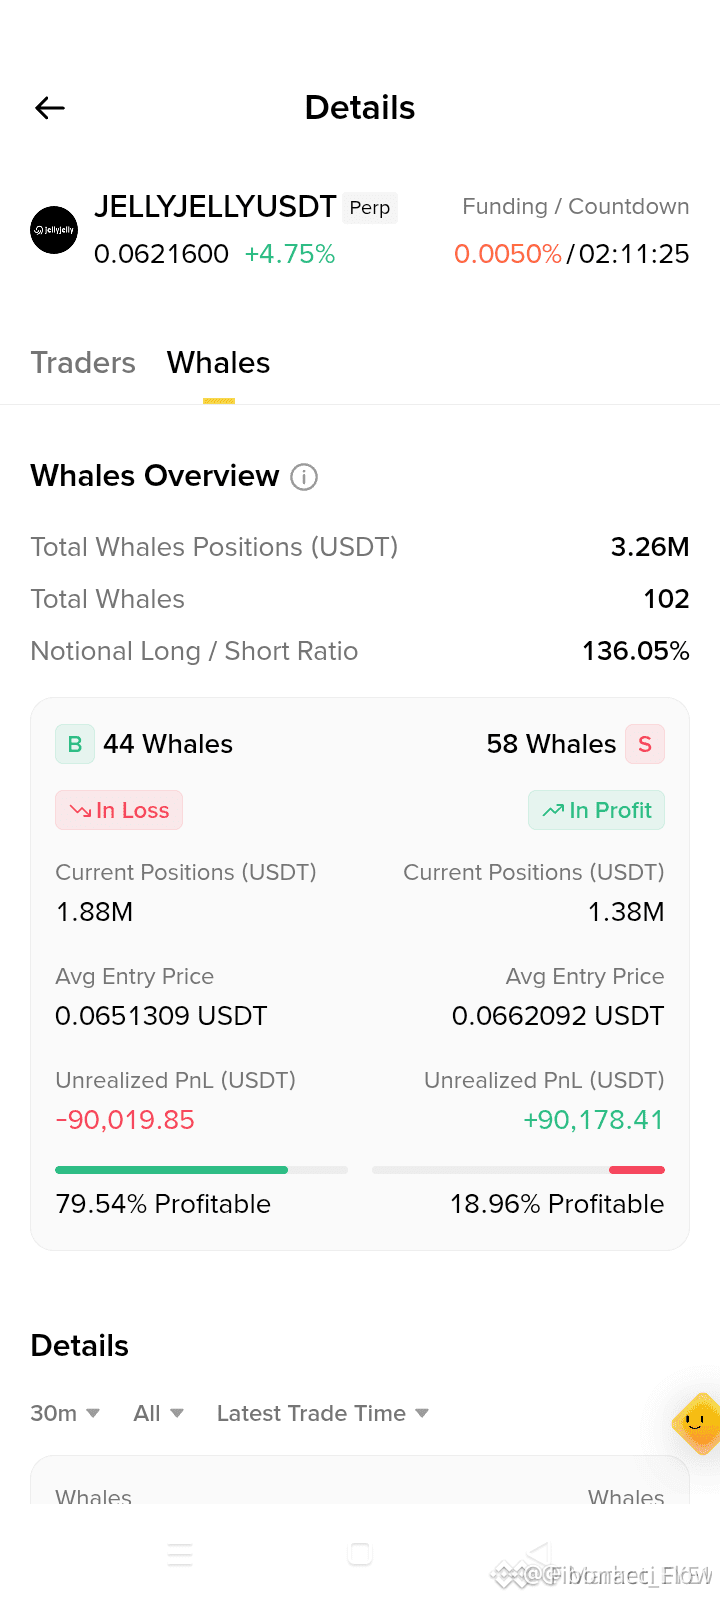Tap the In Loss tag
The image size is (720, 1600).
coord(119,810)
